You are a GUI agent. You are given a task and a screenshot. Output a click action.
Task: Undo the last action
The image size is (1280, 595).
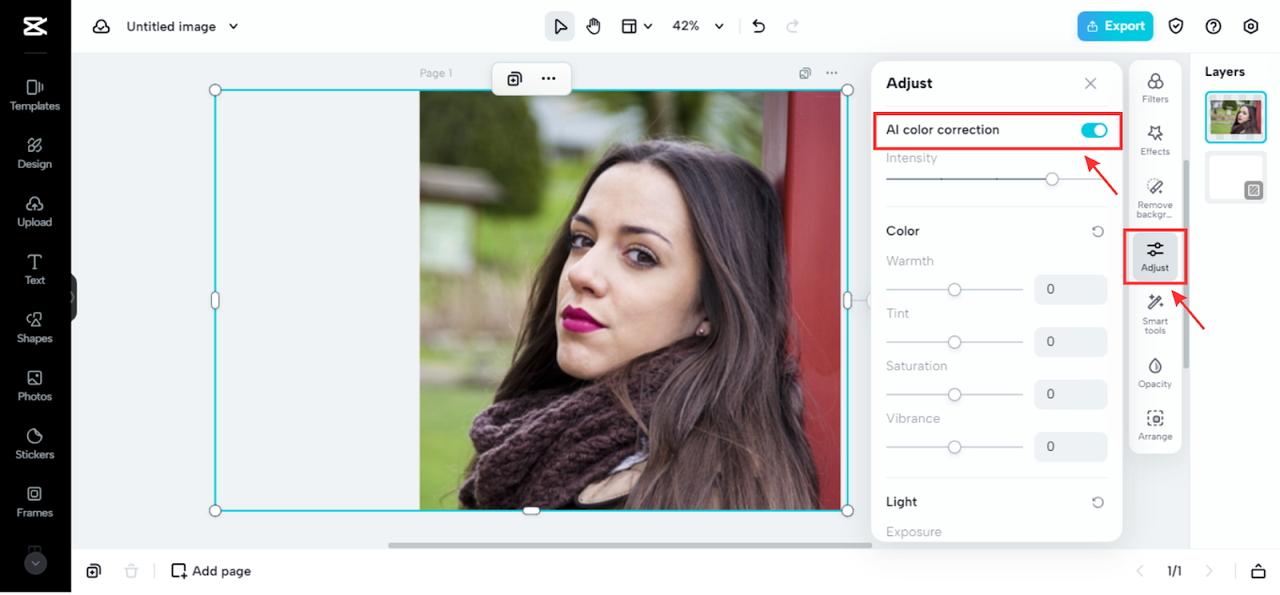[x=759, y=26]
